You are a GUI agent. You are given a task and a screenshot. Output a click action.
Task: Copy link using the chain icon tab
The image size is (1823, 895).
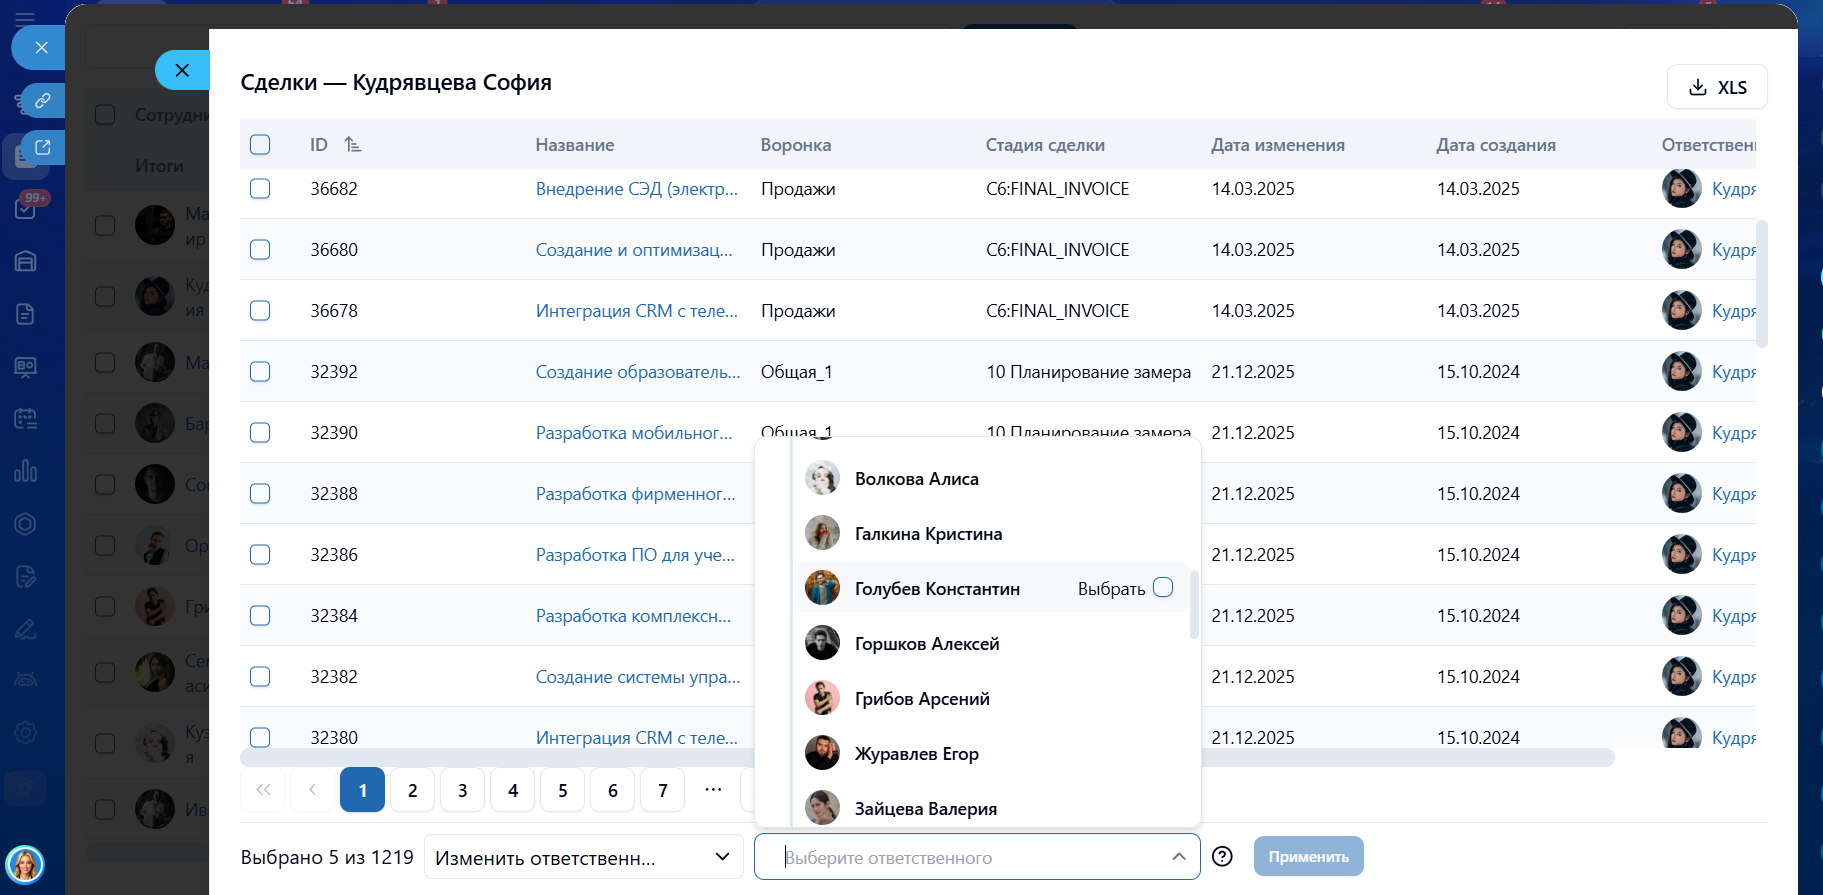pos(42,100)
